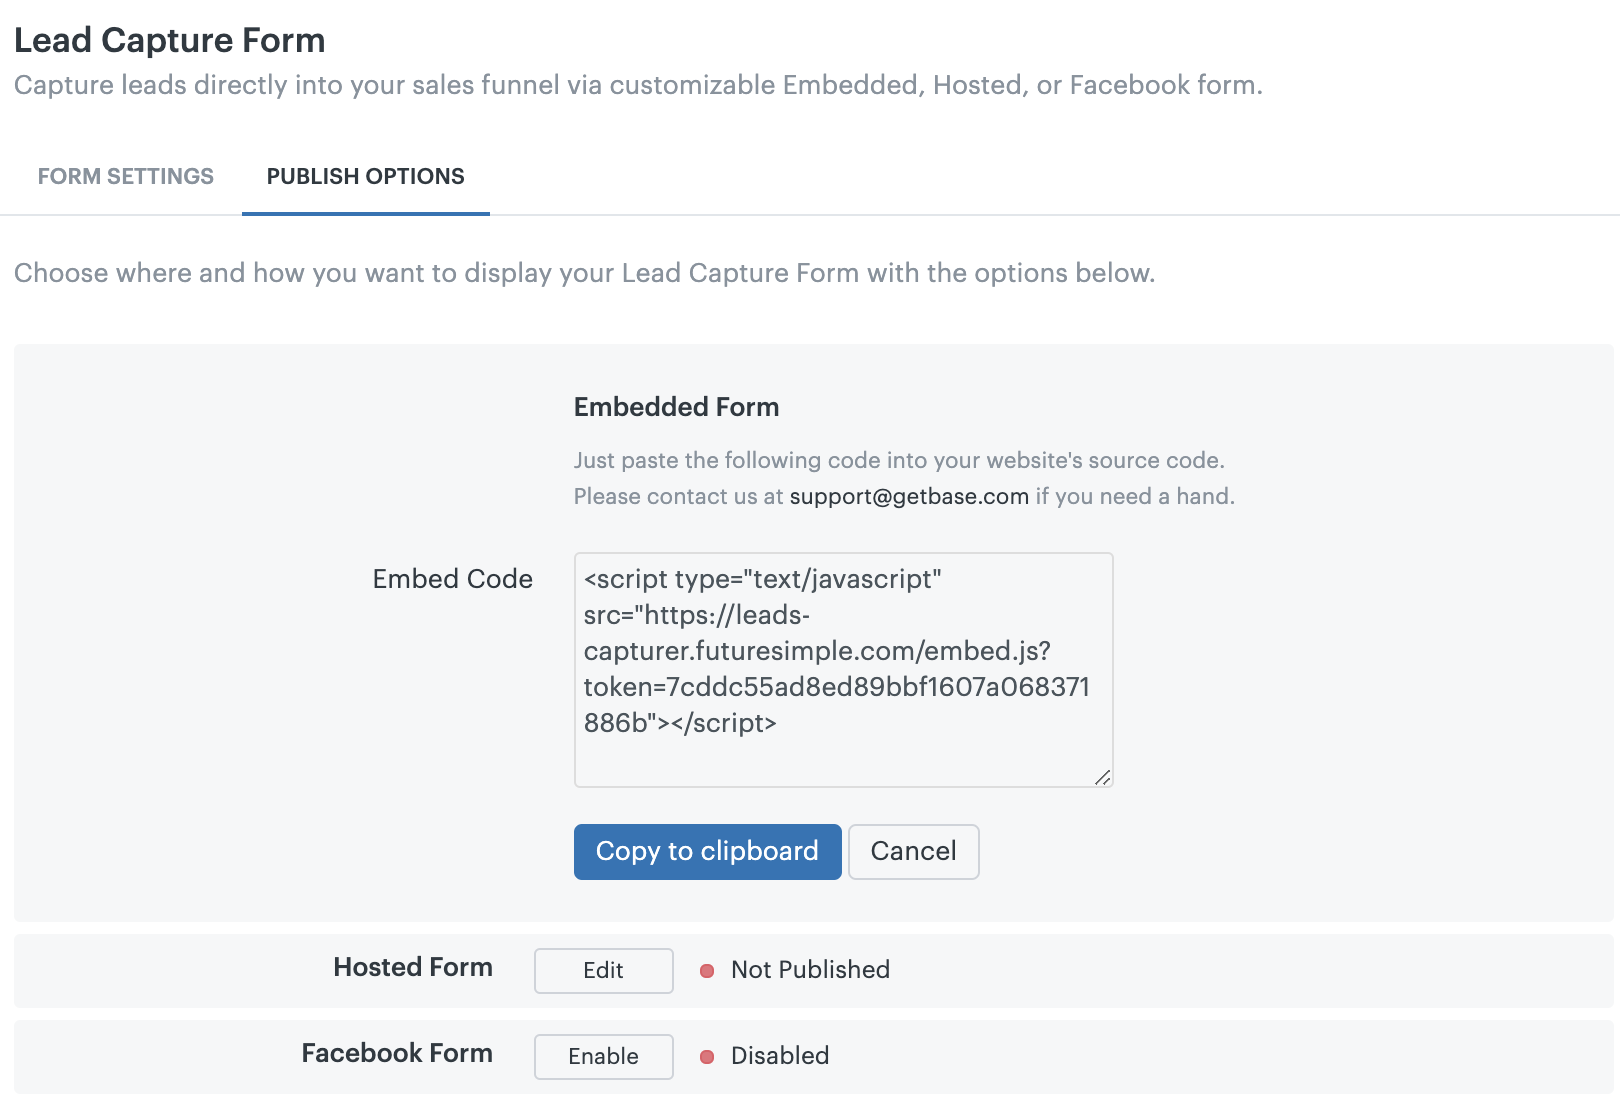Enable the Facebook Form
The width and height of the screenshot is (1620, 1116).
pos(603,1057)
